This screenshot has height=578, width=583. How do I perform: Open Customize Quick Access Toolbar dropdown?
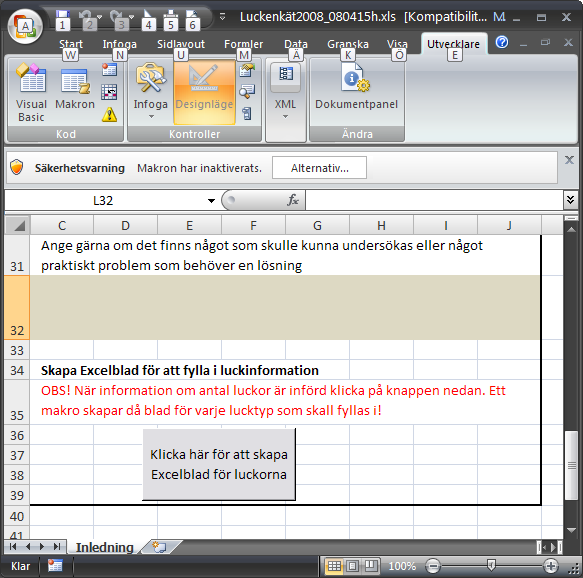click(222, 16)
